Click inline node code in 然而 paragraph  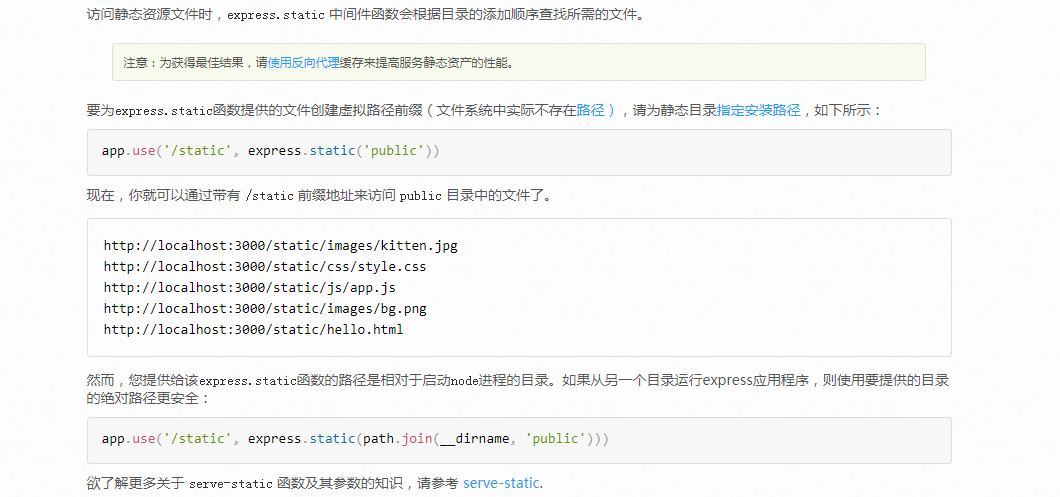pos(466,381)
